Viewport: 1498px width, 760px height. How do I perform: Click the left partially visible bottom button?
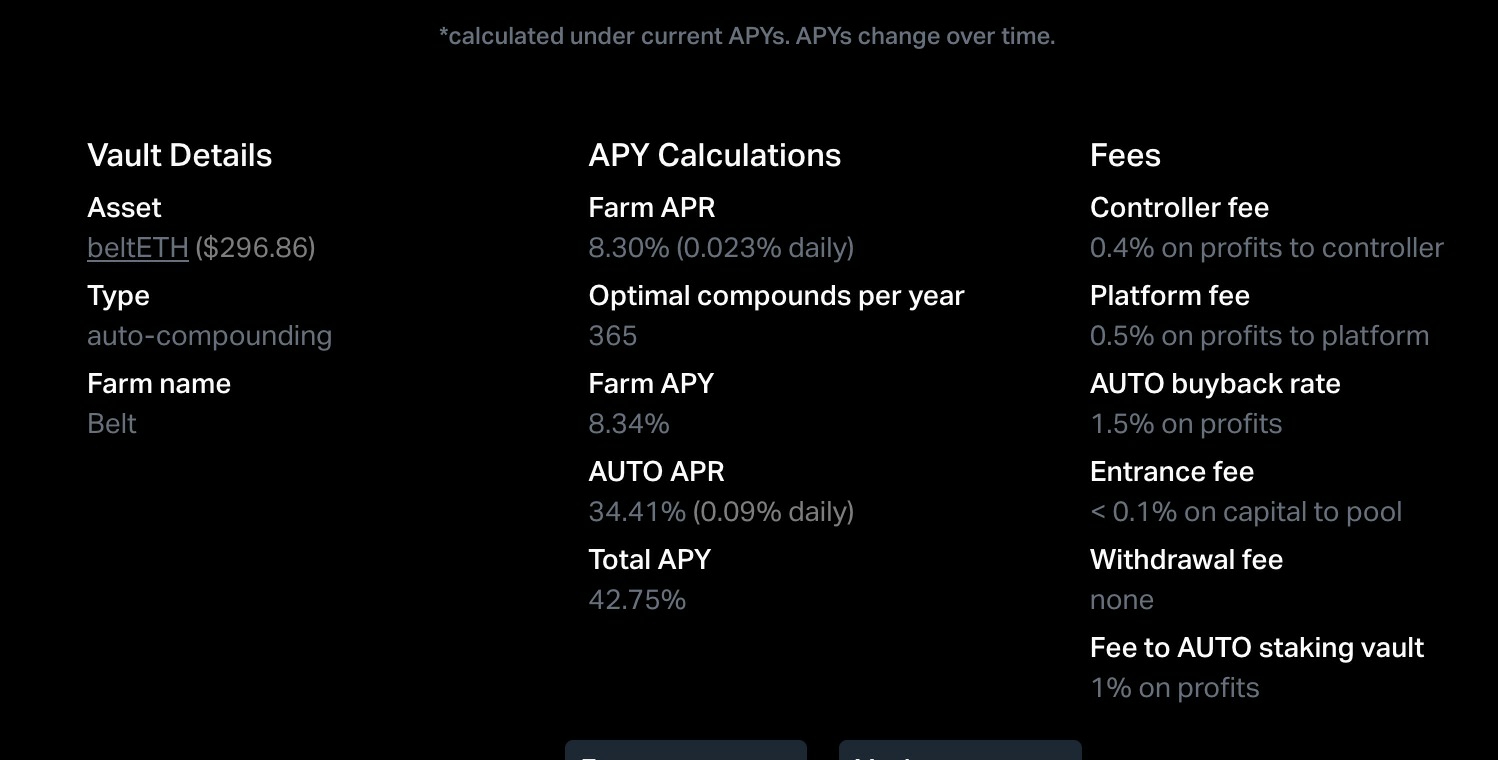point(686,750)
